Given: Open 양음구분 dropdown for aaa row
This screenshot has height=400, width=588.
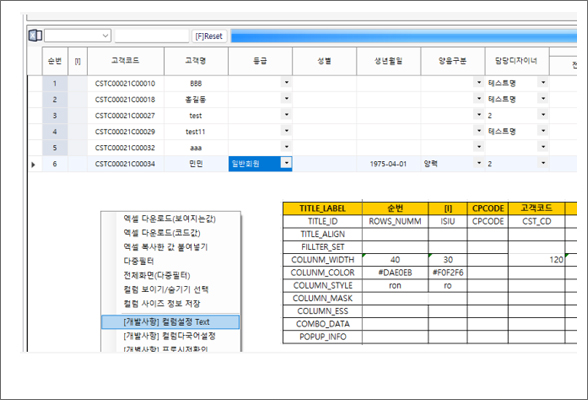Looking at the screenshot, I should 479,147.
